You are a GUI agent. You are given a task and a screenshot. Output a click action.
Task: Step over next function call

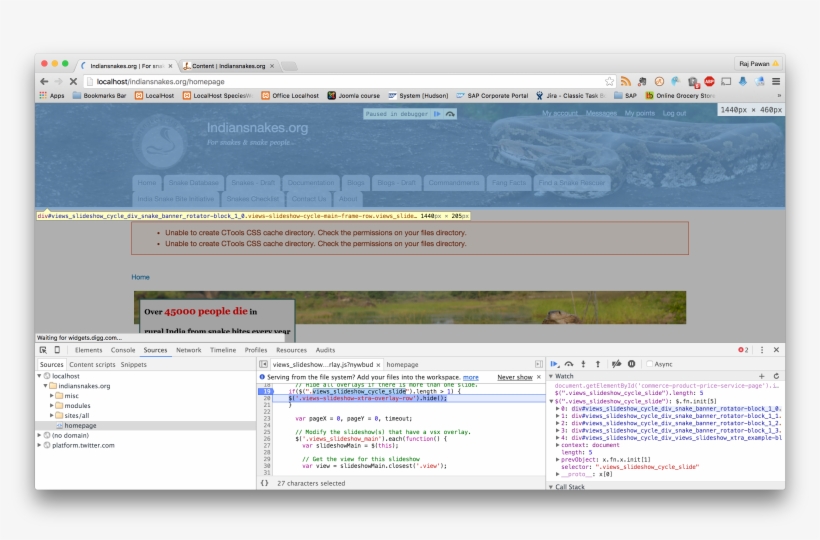click(x=569, y=364)
